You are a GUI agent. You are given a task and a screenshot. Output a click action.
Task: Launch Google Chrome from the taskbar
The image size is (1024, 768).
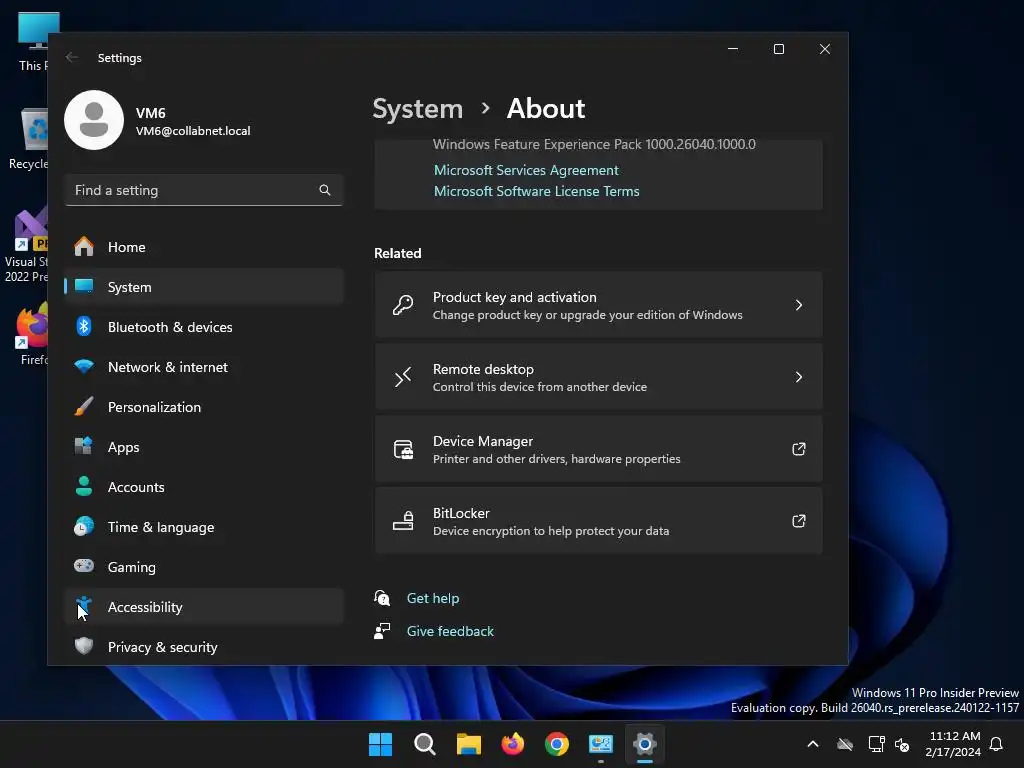tap(556, 744)
